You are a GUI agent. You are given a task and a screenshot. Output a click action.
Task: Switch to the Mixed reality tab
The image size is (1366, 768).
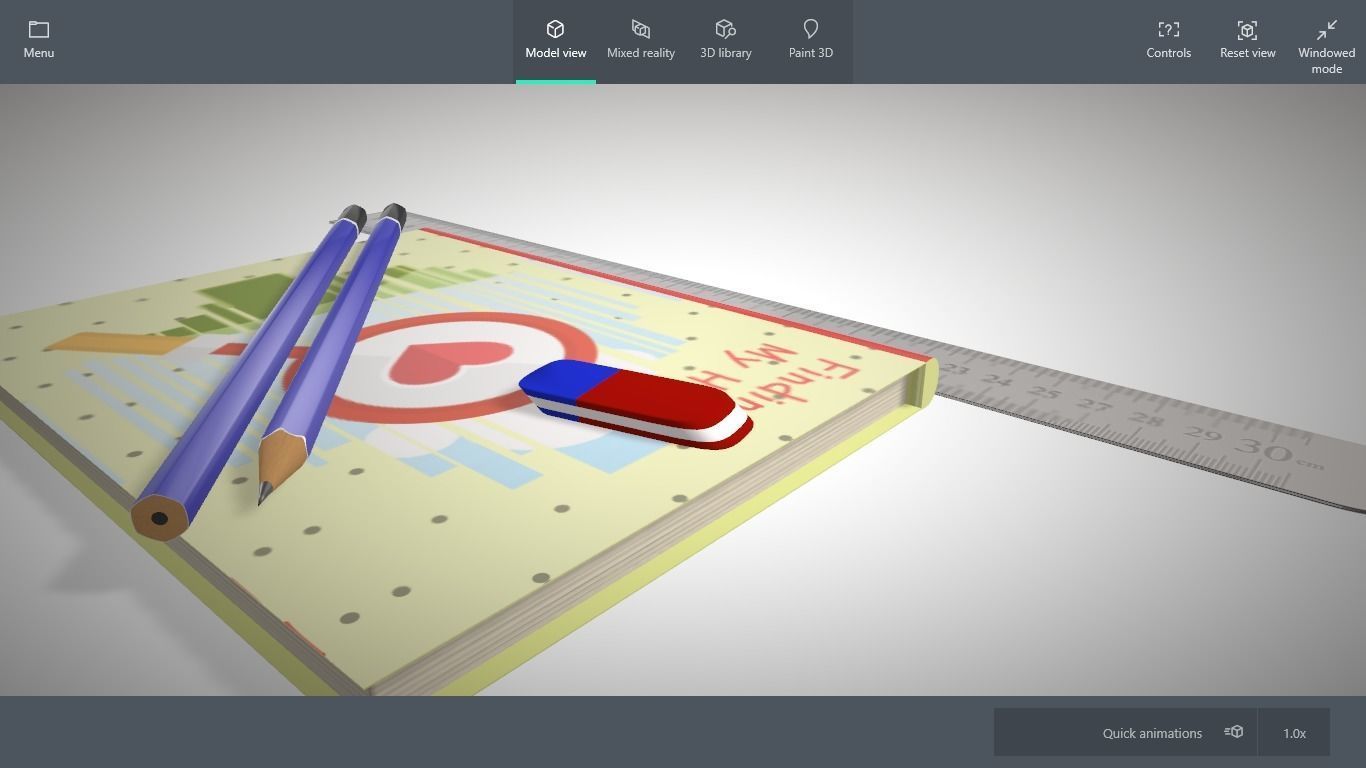tap(640, 52)
